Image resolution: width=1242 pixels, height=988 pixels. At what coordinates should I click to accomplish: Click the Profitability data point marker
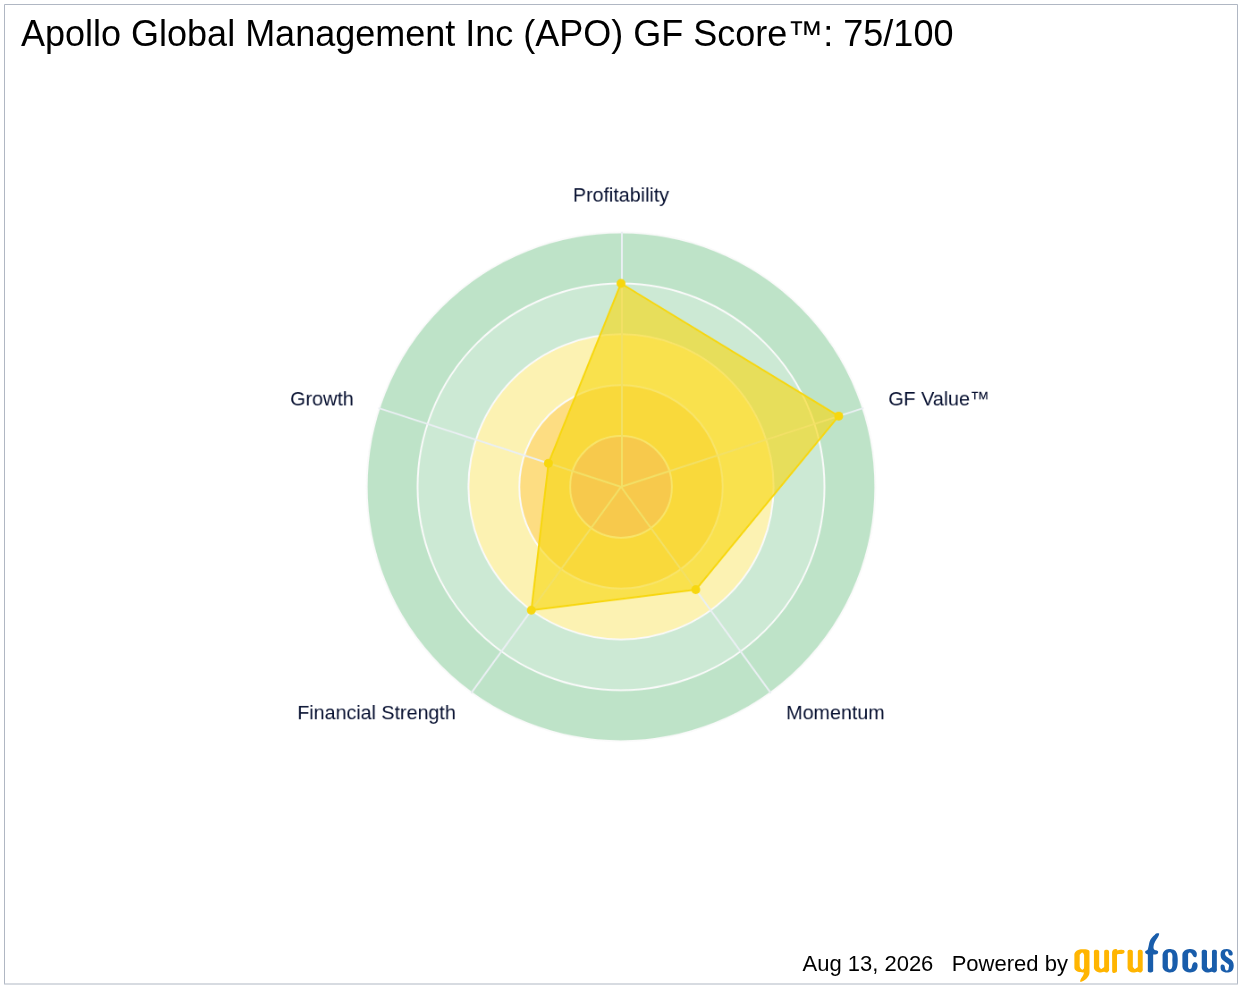[x=621, y=284]
